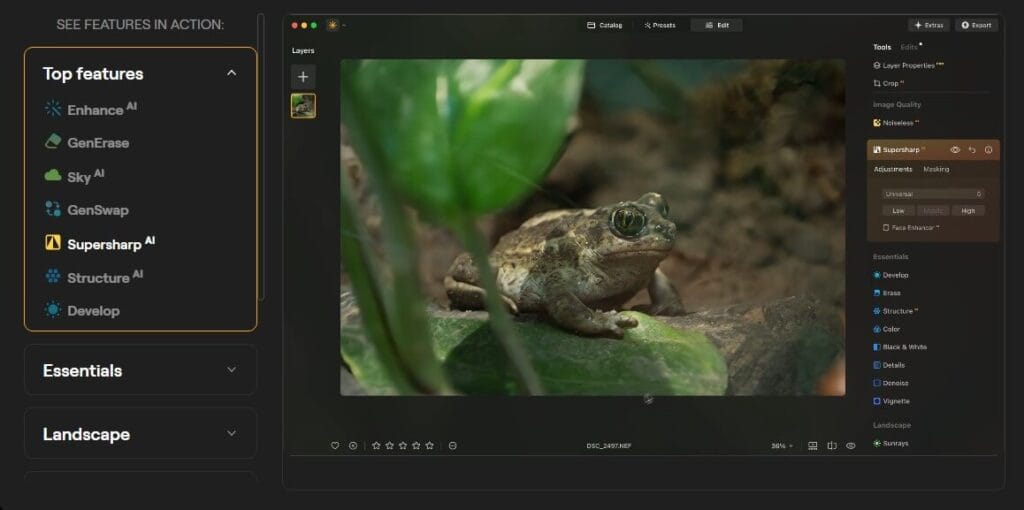Screen dimensions: 1024x510
Task: Open the 36% zoom level dropdown
Action: click(781, 446)
